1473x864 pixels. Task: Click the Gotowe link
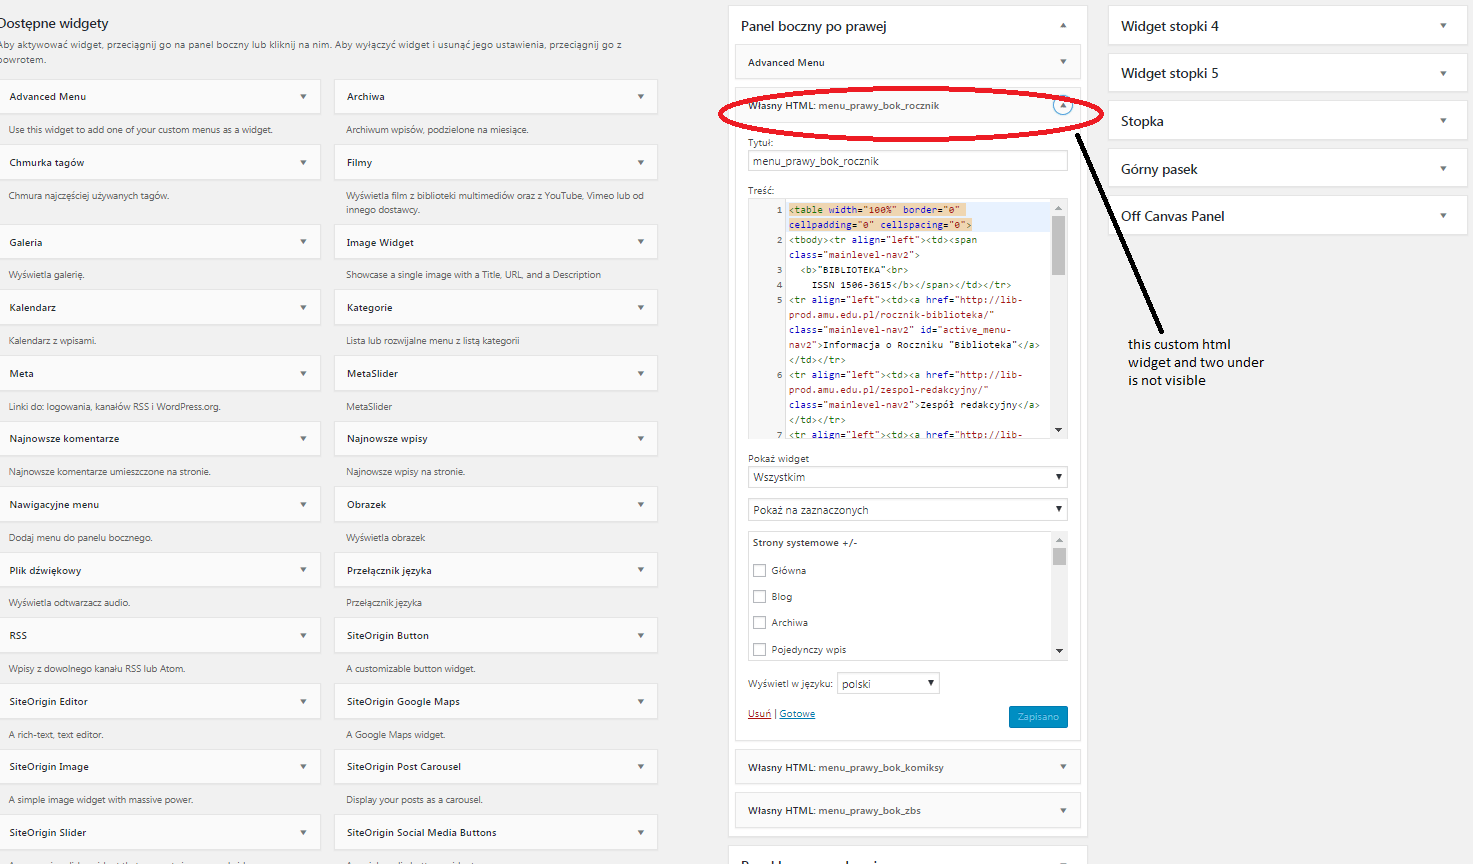[x=797, y=713]
